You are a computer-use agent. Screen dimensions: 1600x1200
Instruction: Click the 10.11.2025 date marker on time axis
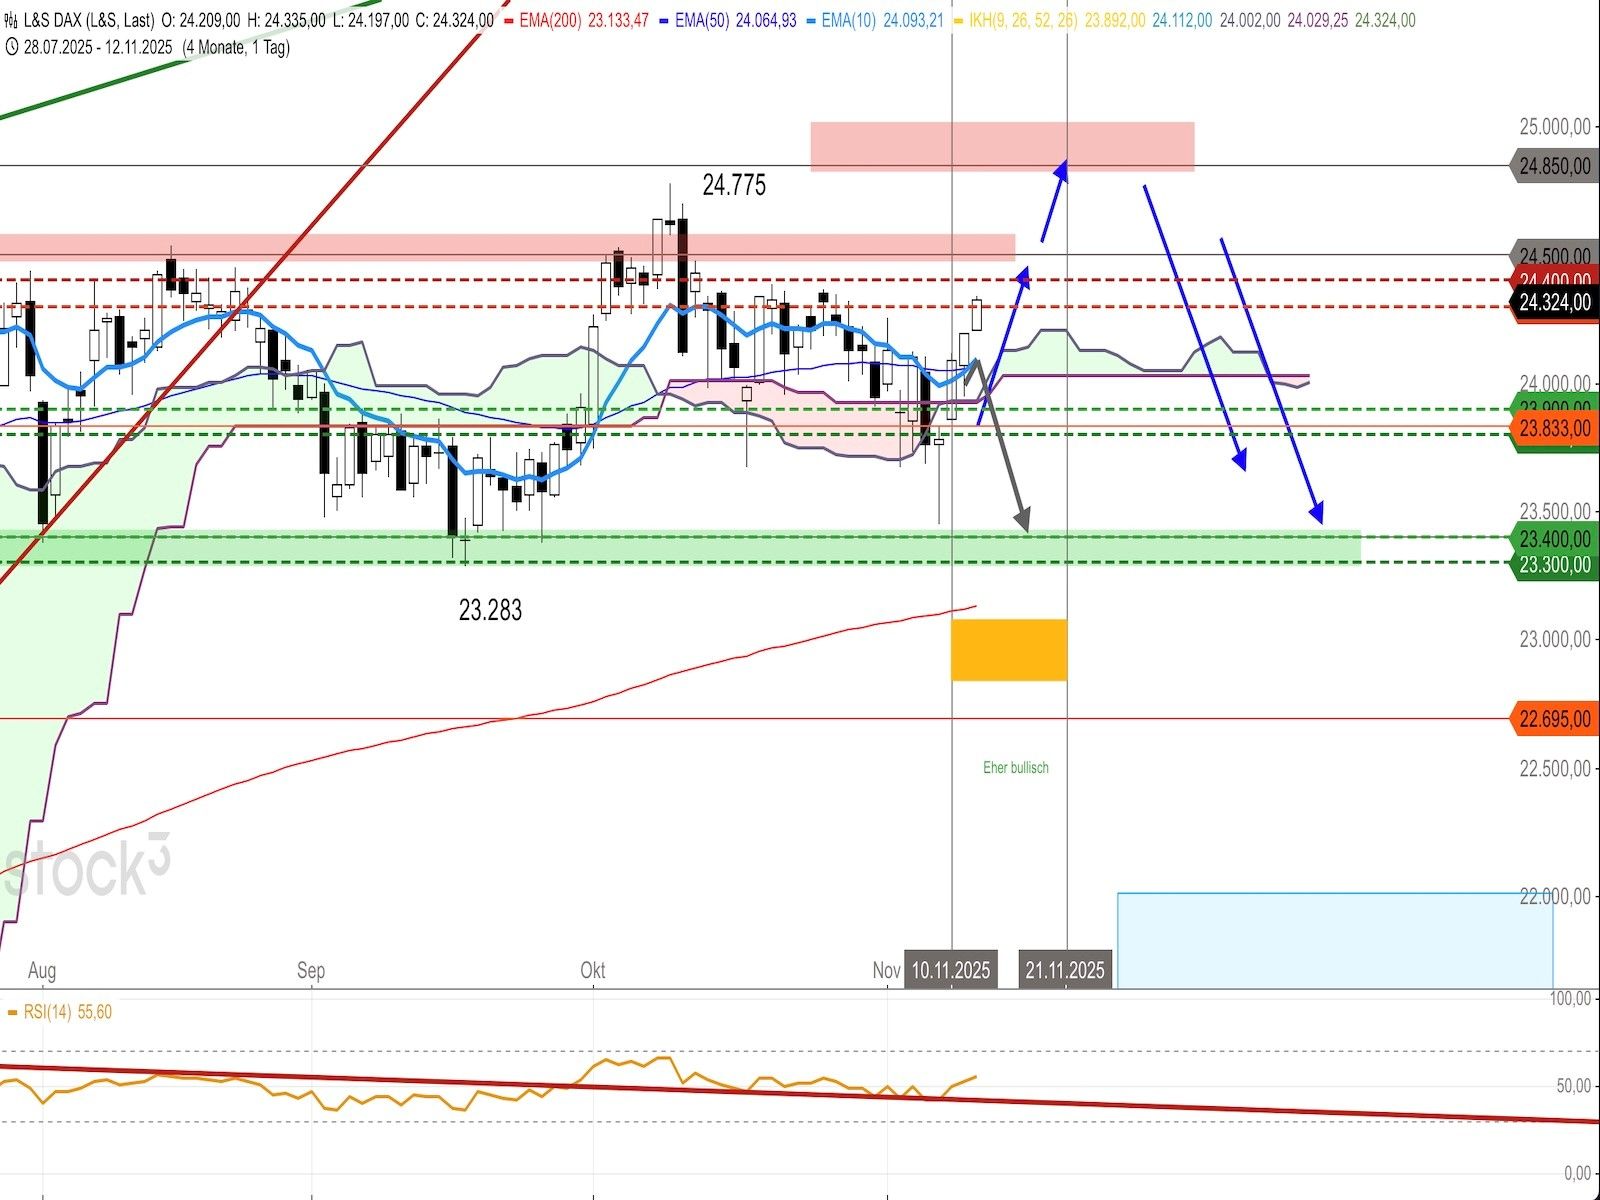[950, 970]
